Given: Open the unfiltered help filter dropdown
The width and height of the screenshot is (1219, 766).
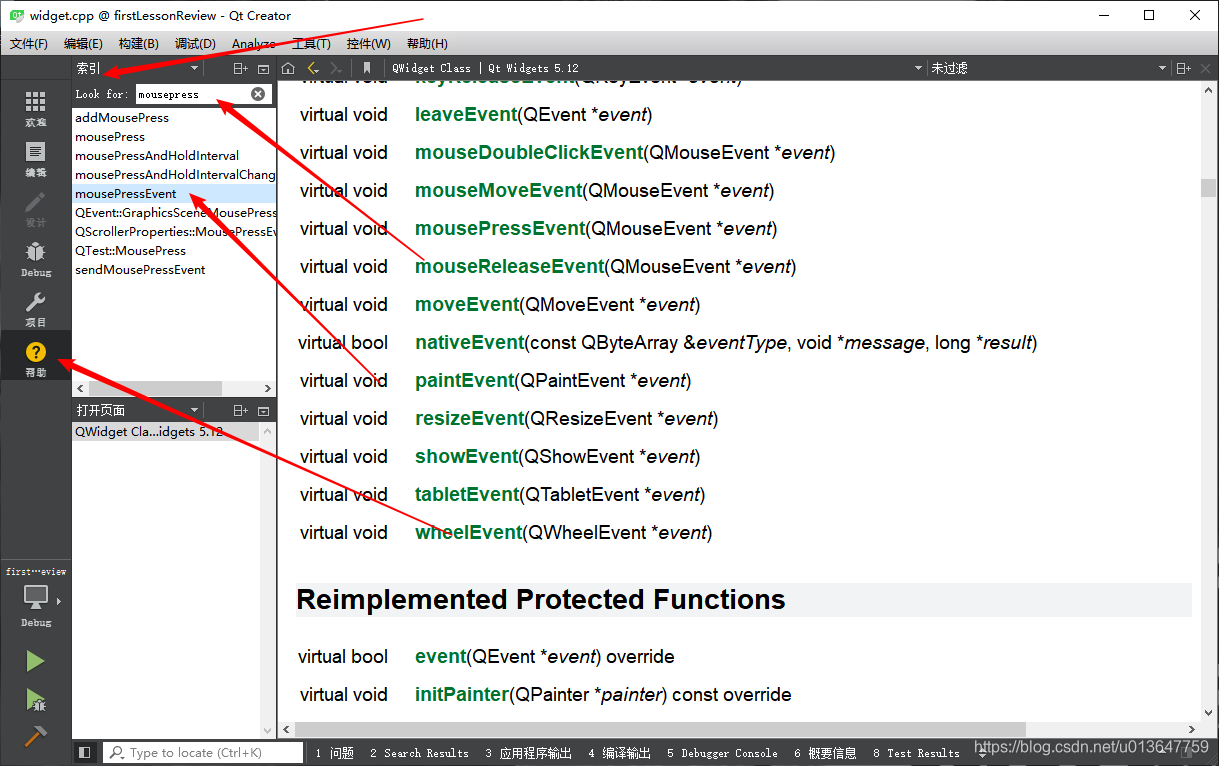Looking at the screenshot, I should (x=1048, y=68).
